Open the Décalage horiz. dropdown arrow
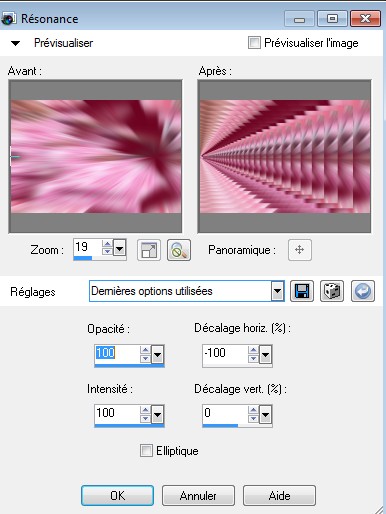 pos(265,355)
